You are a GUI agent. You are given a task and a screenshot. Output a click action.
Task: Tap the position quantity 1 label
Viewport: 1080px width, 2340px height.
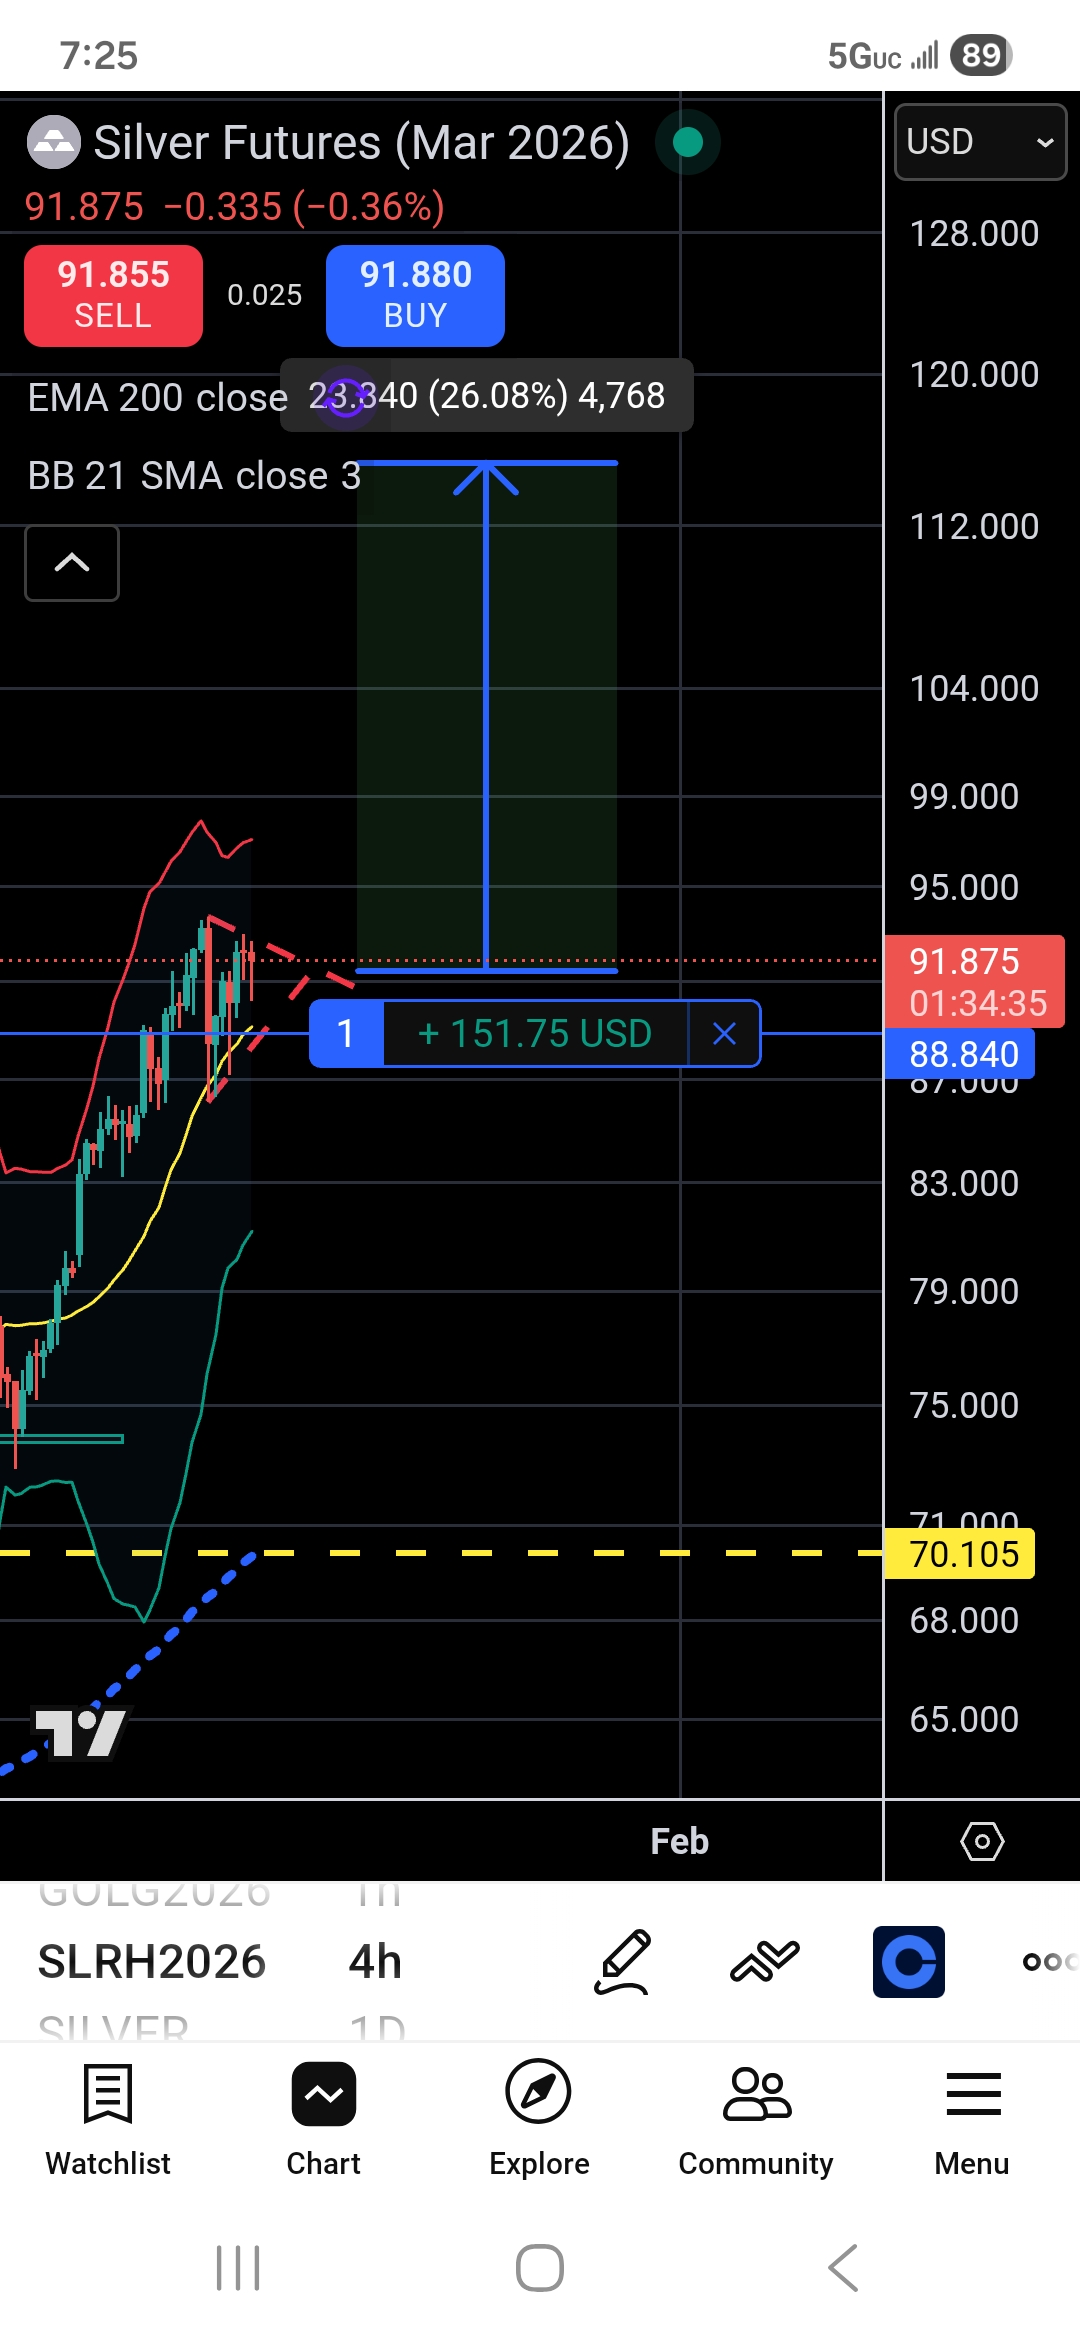pos(346,1034)
